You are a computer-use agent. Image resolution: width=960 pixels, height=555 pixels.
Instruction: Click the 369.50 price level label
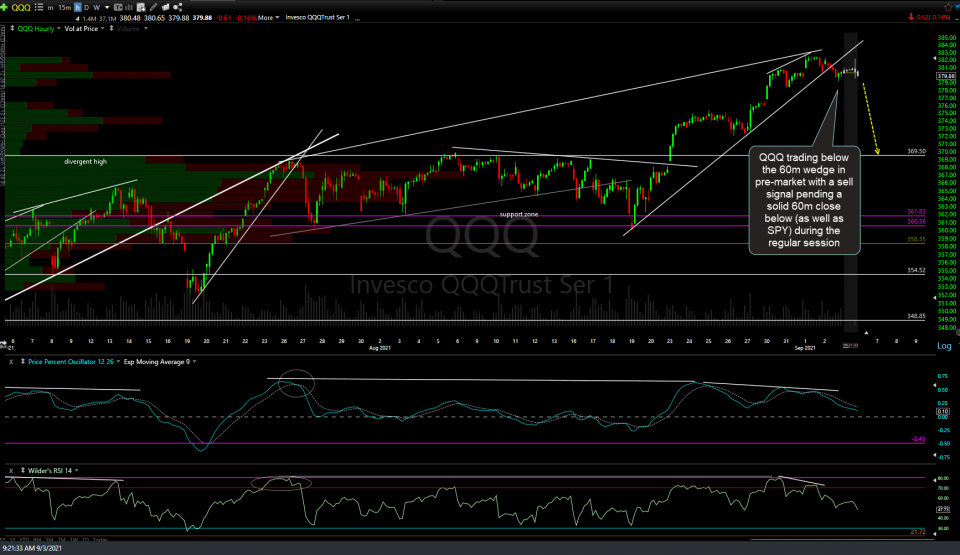click(x=917, y=151)
